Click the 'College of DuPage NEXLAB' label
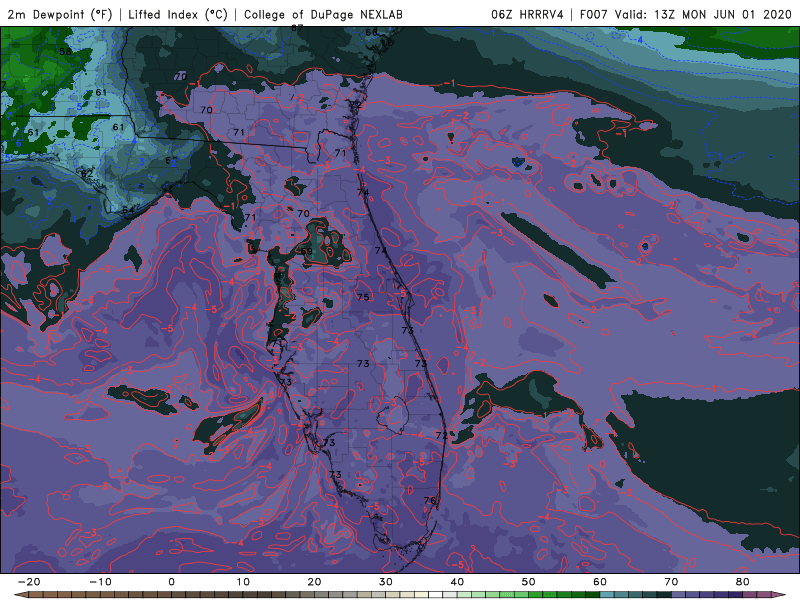 (323, 14)
